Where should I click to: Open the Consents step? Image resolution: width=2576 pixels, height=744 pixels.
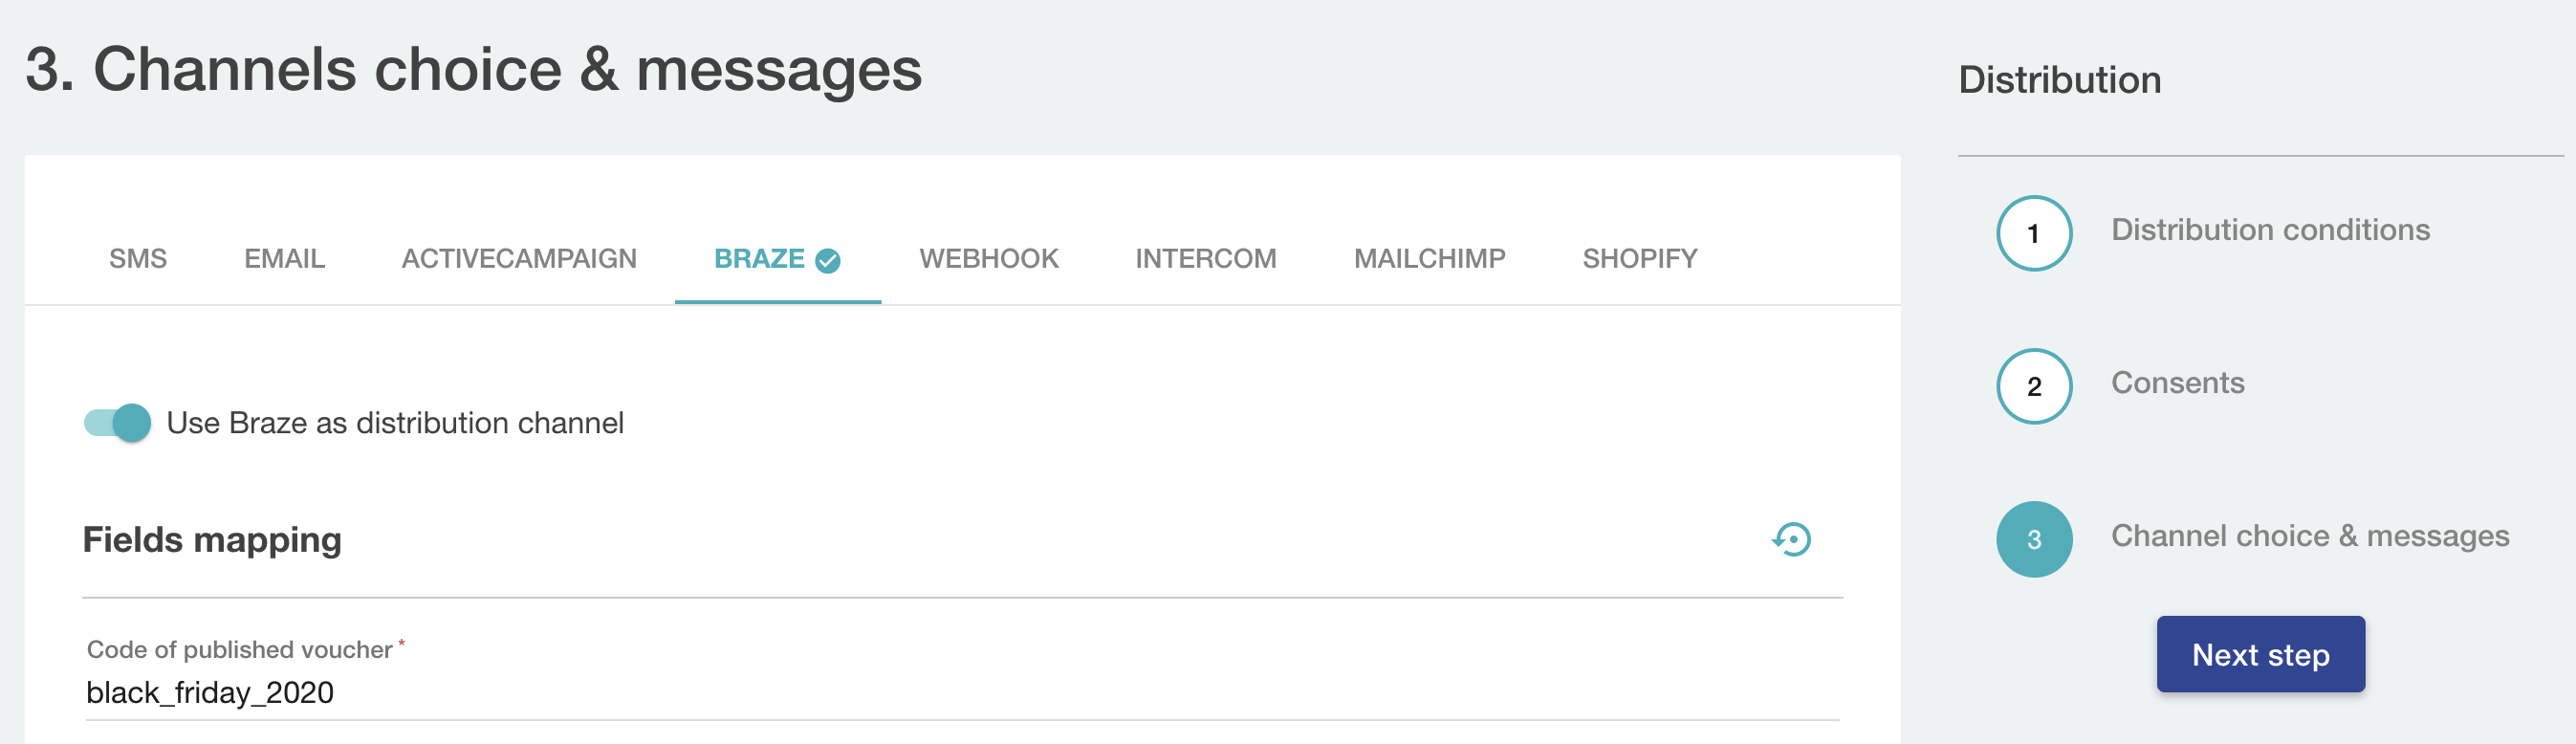coord(2177,383)
